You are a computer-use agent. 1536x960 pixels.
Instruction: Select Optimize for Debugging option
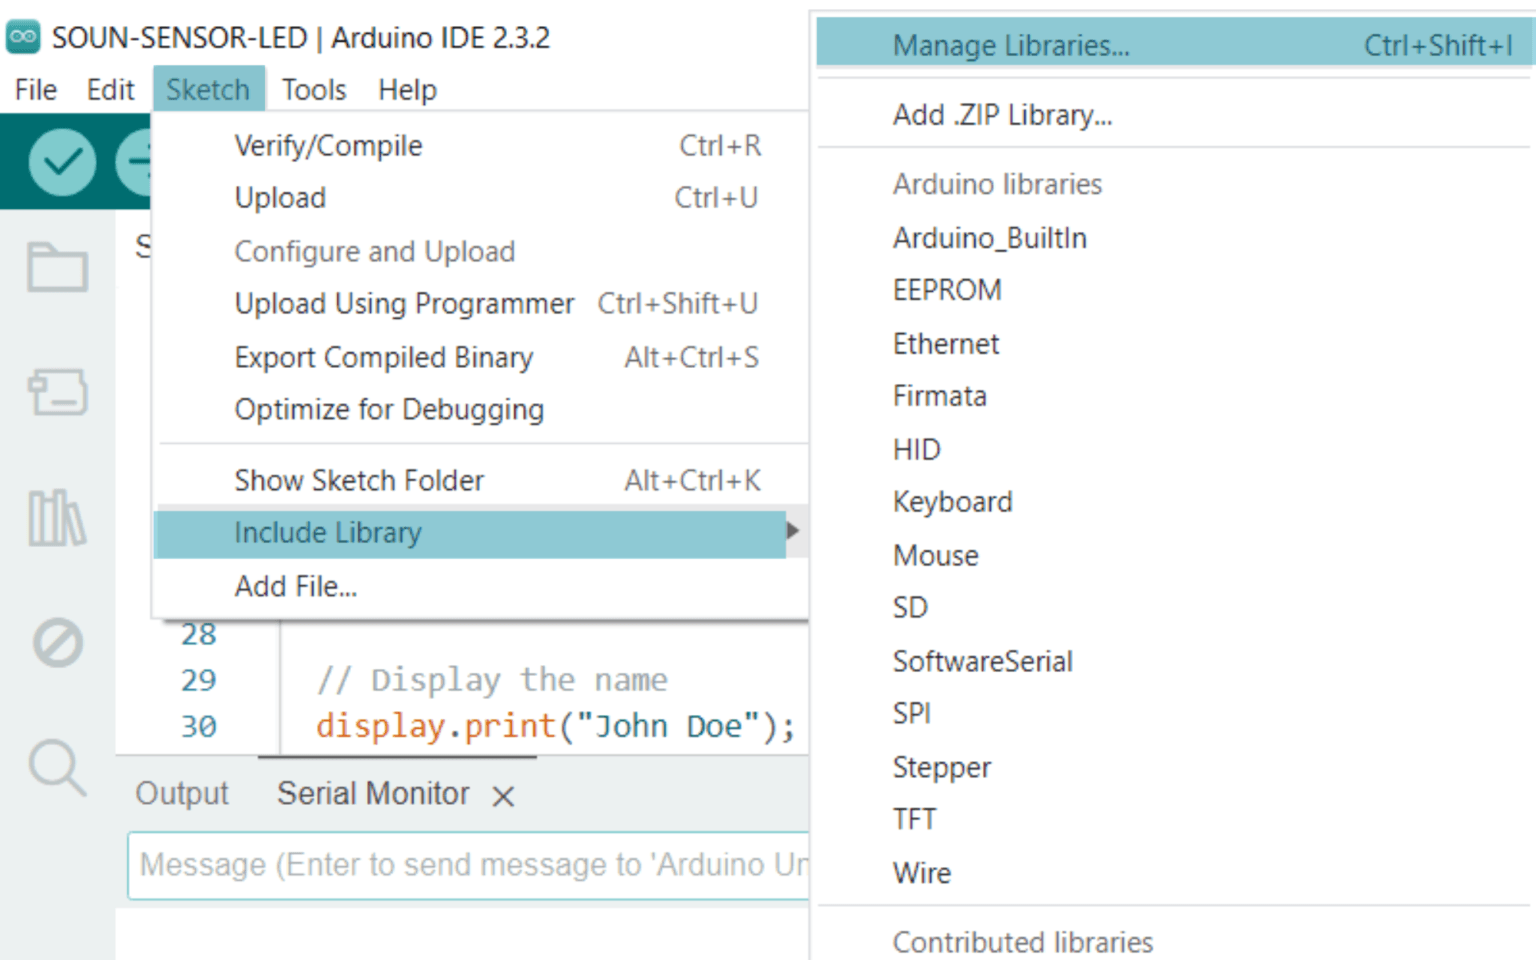click(x=389, y=410)
